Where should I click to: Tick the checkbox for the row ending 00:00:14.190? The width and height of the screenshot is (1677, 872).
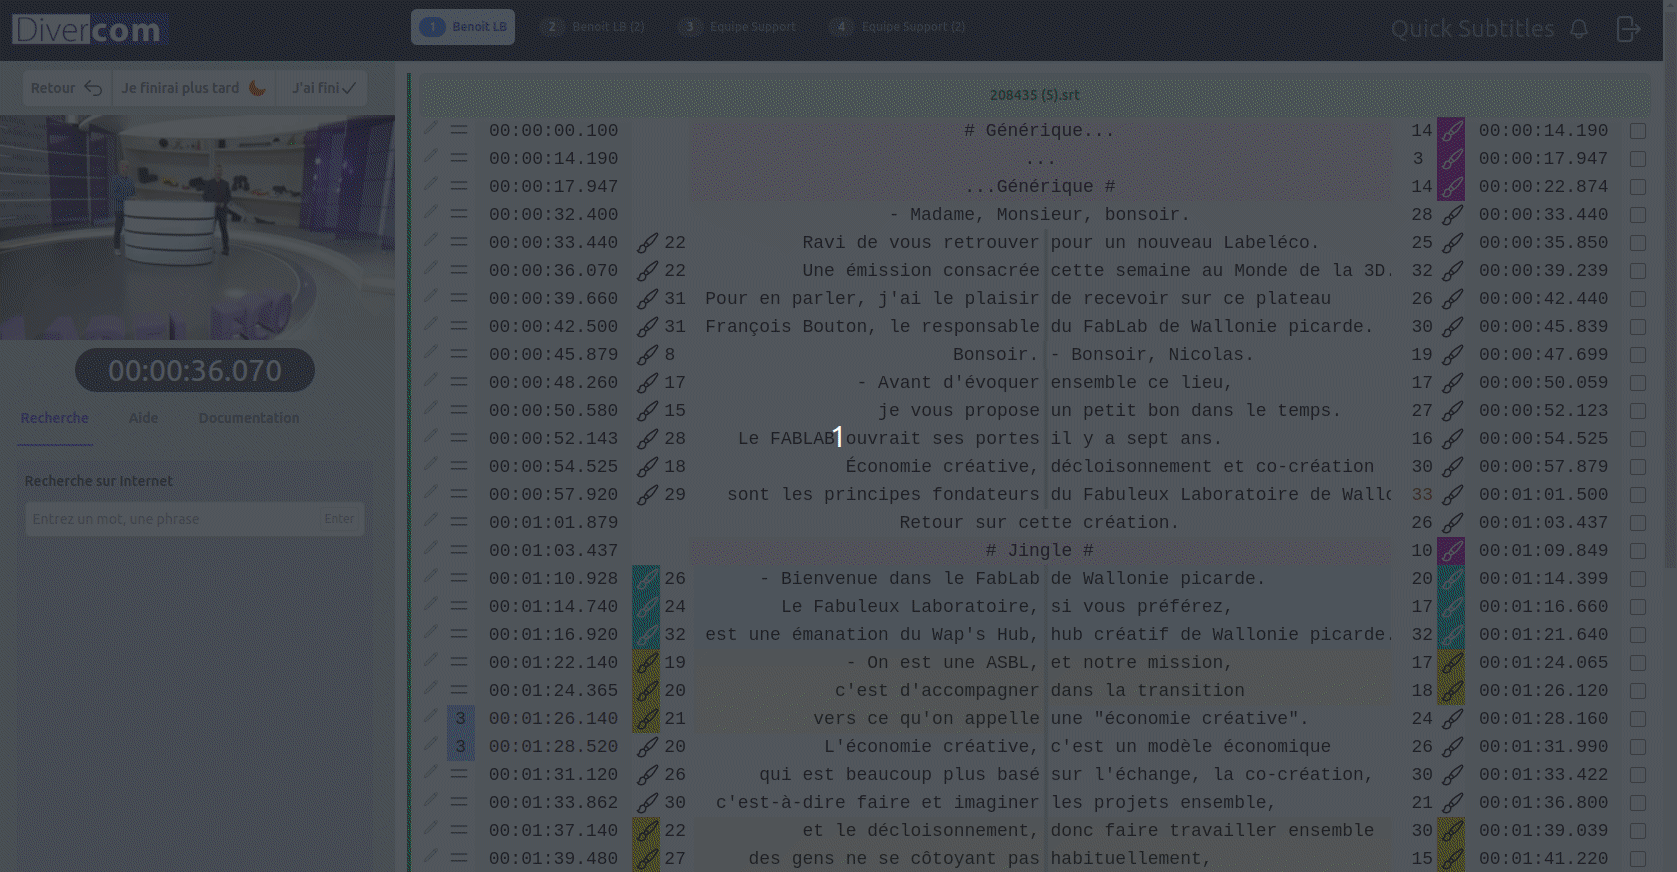pos(1637,131)
